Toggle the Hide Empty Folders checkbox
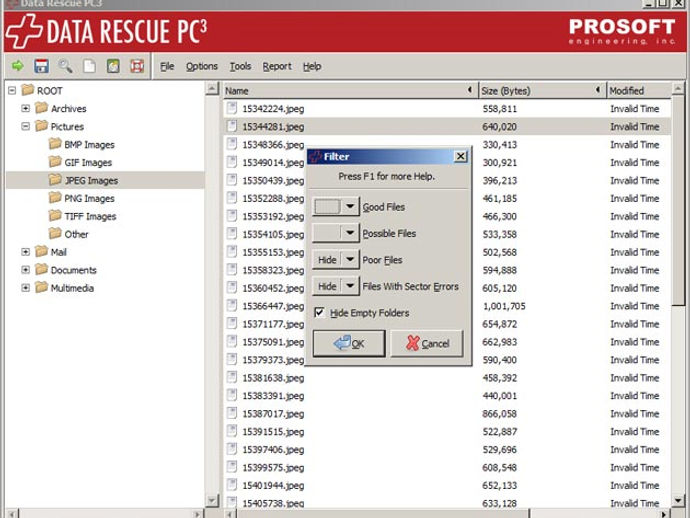Screen dimensions: 690x518 319,312
